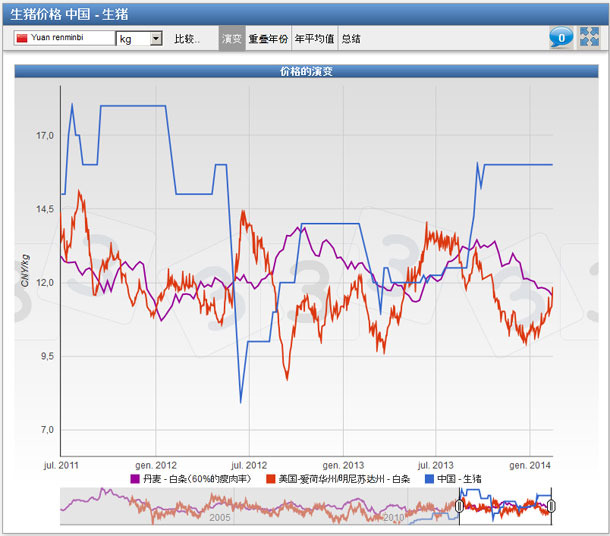Toggle the purple Denmark series legend marker
This screenshot has width=610, height=536.
[135, 479]
